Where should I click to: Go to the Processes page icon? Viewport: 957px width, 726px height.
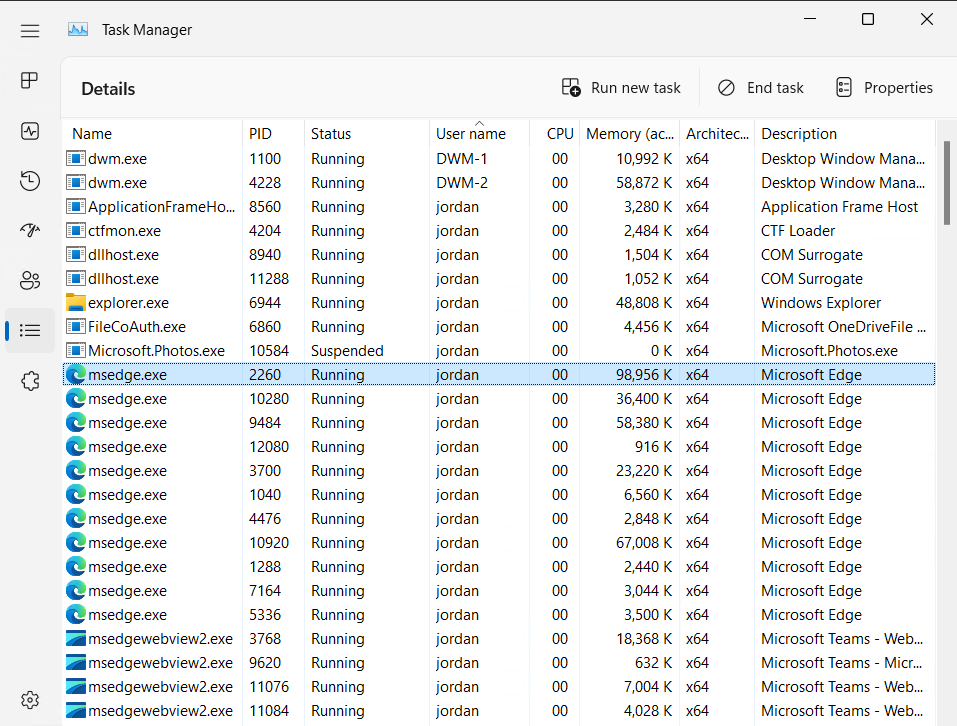[30, 81]
